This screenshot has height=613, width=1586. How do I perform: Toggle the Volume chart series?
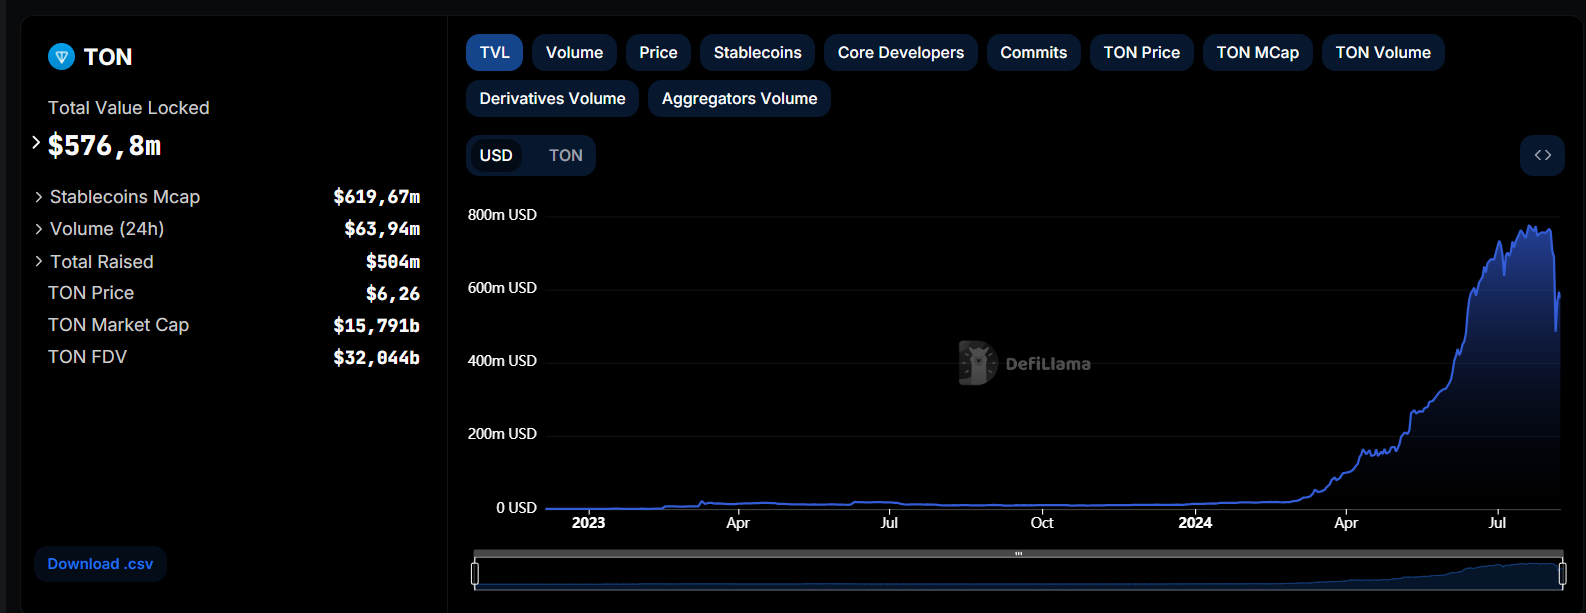tap(574, 53)
